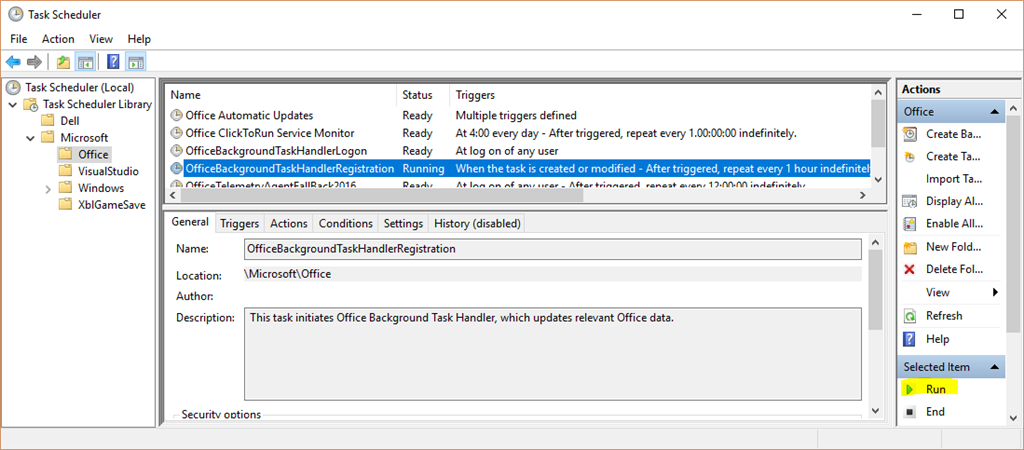End the selected running task
The width and height of the screenshot is (1024, 450).
click(935, 412)
